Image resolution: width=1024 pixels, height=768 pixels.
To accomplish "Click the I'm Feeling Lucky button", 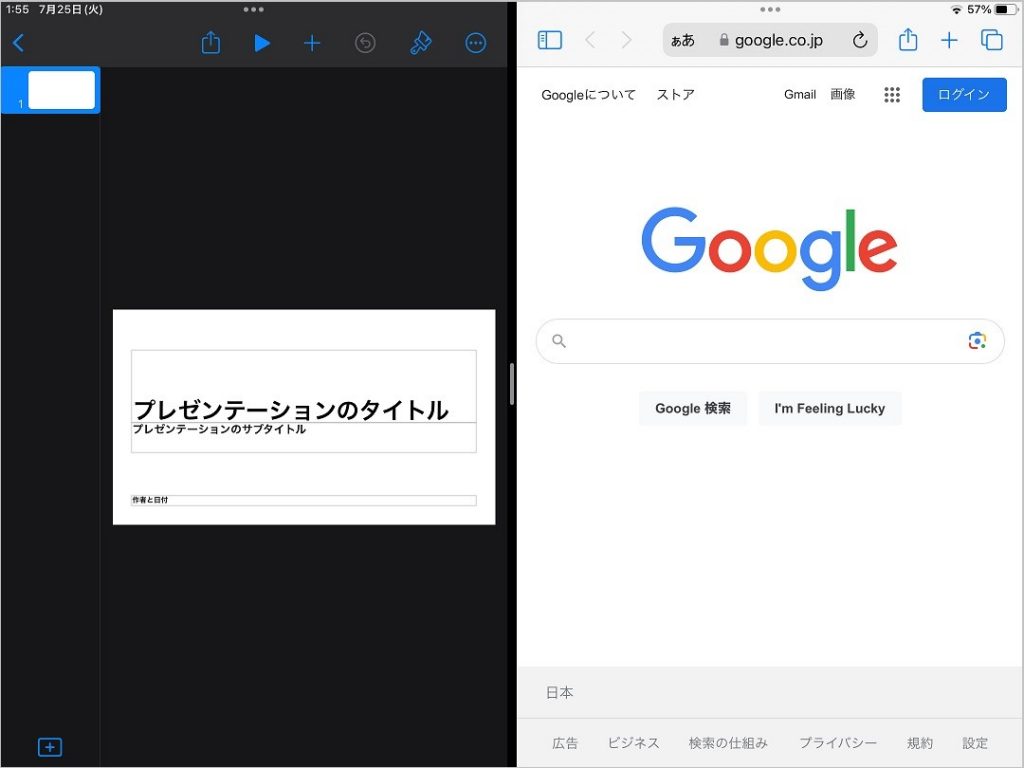I will [x=831, y=408].
